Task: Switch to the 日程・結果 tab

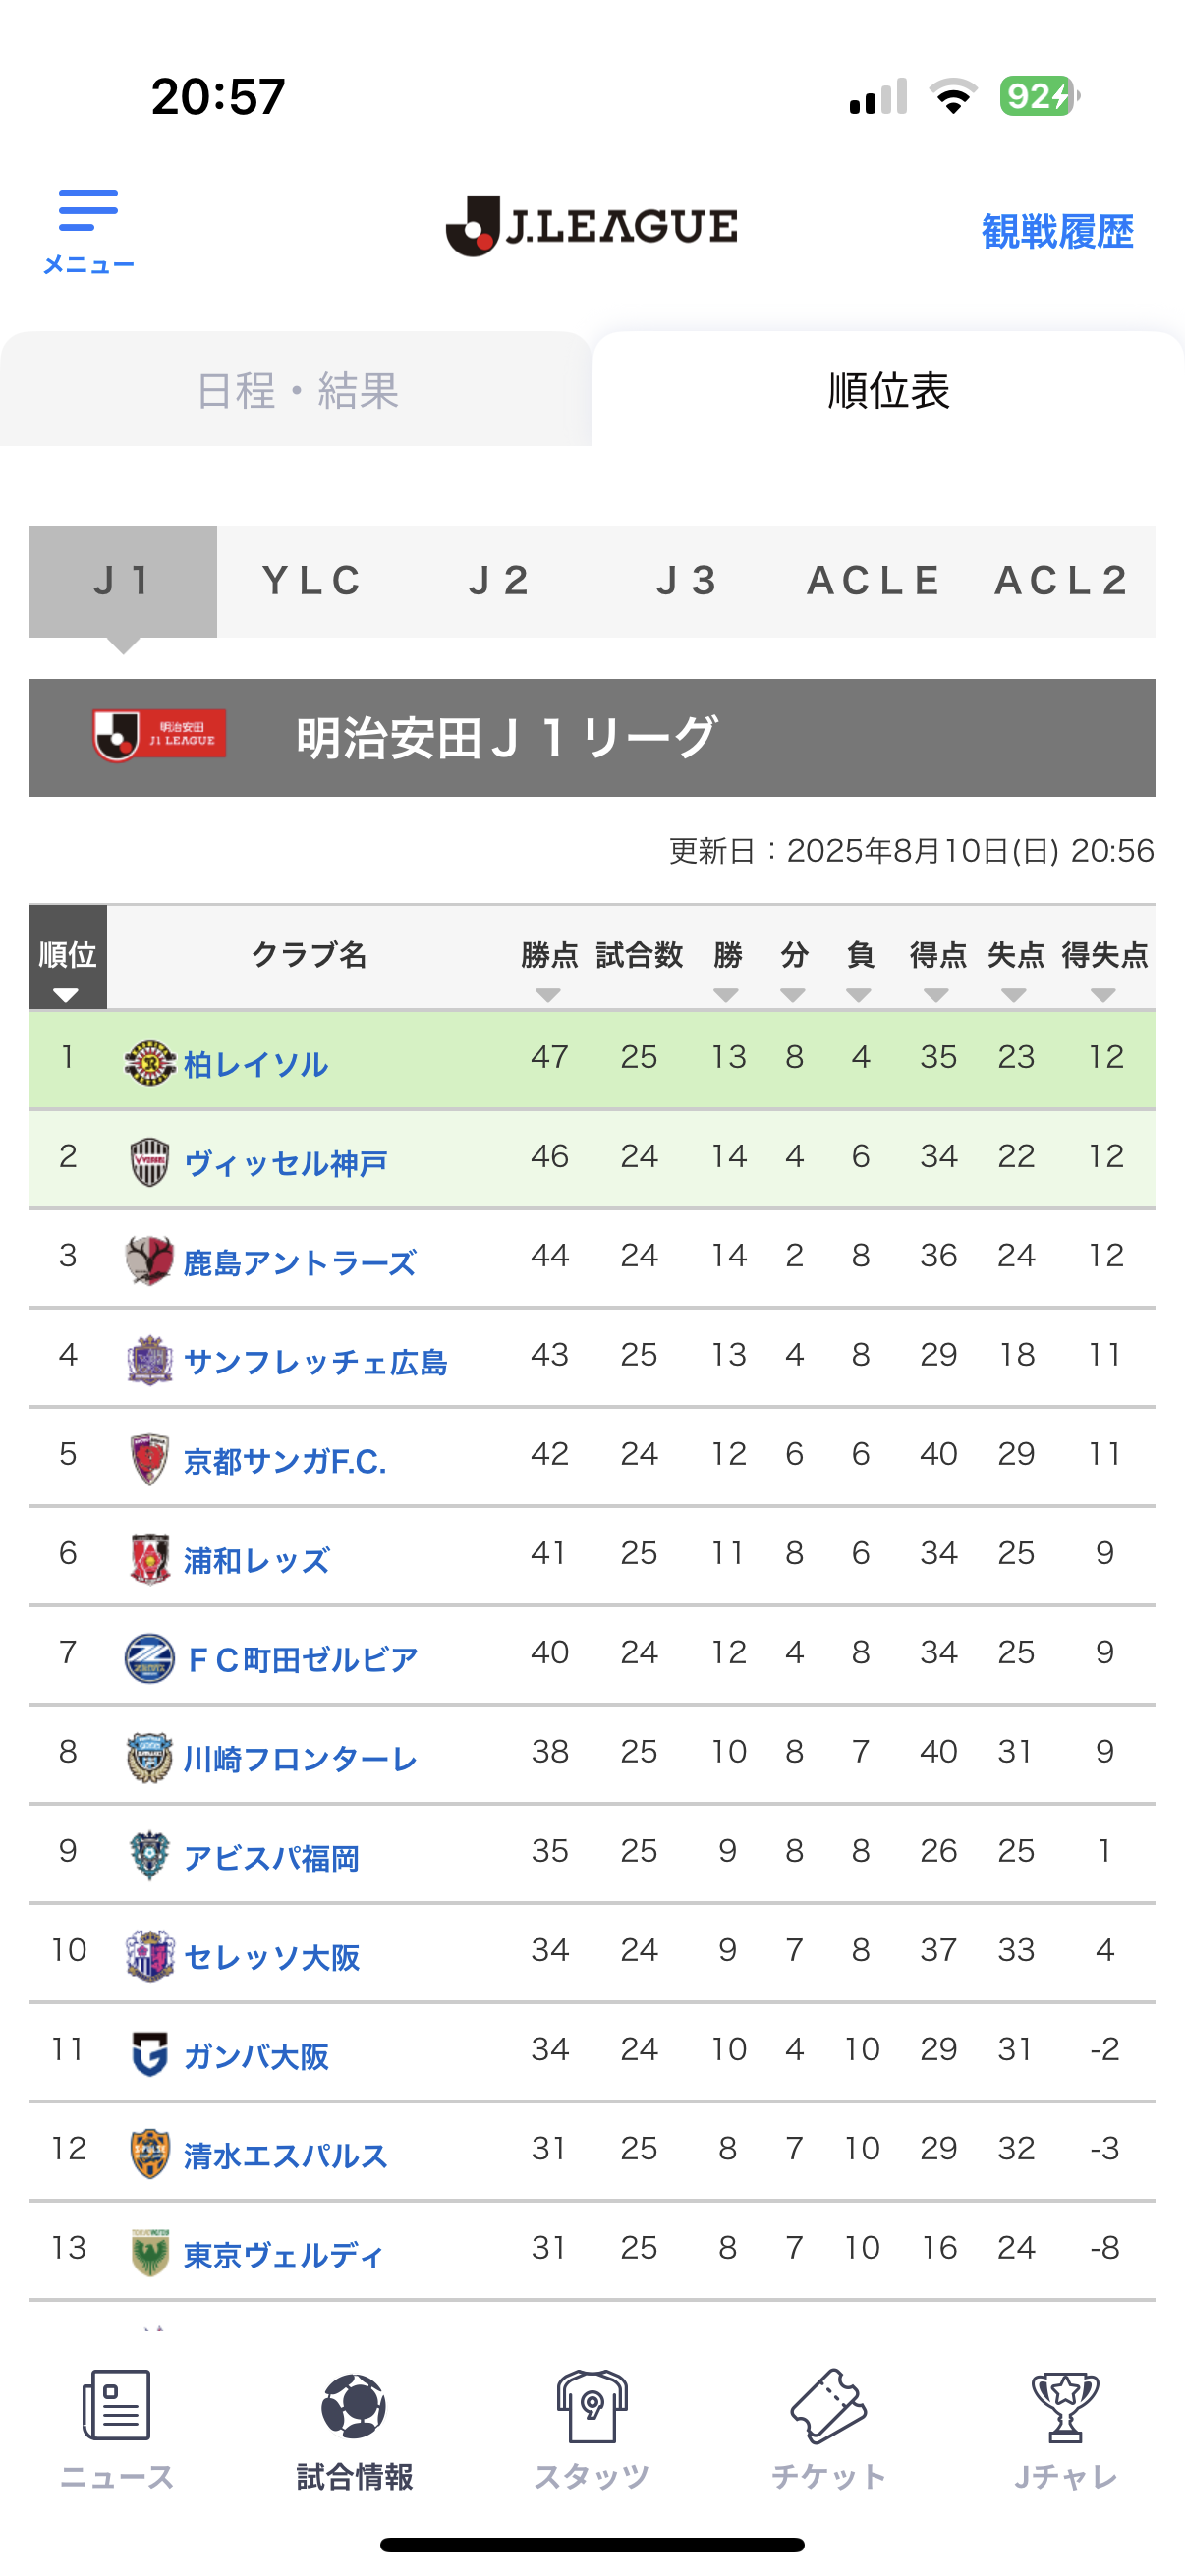Action: coord(296,390)
